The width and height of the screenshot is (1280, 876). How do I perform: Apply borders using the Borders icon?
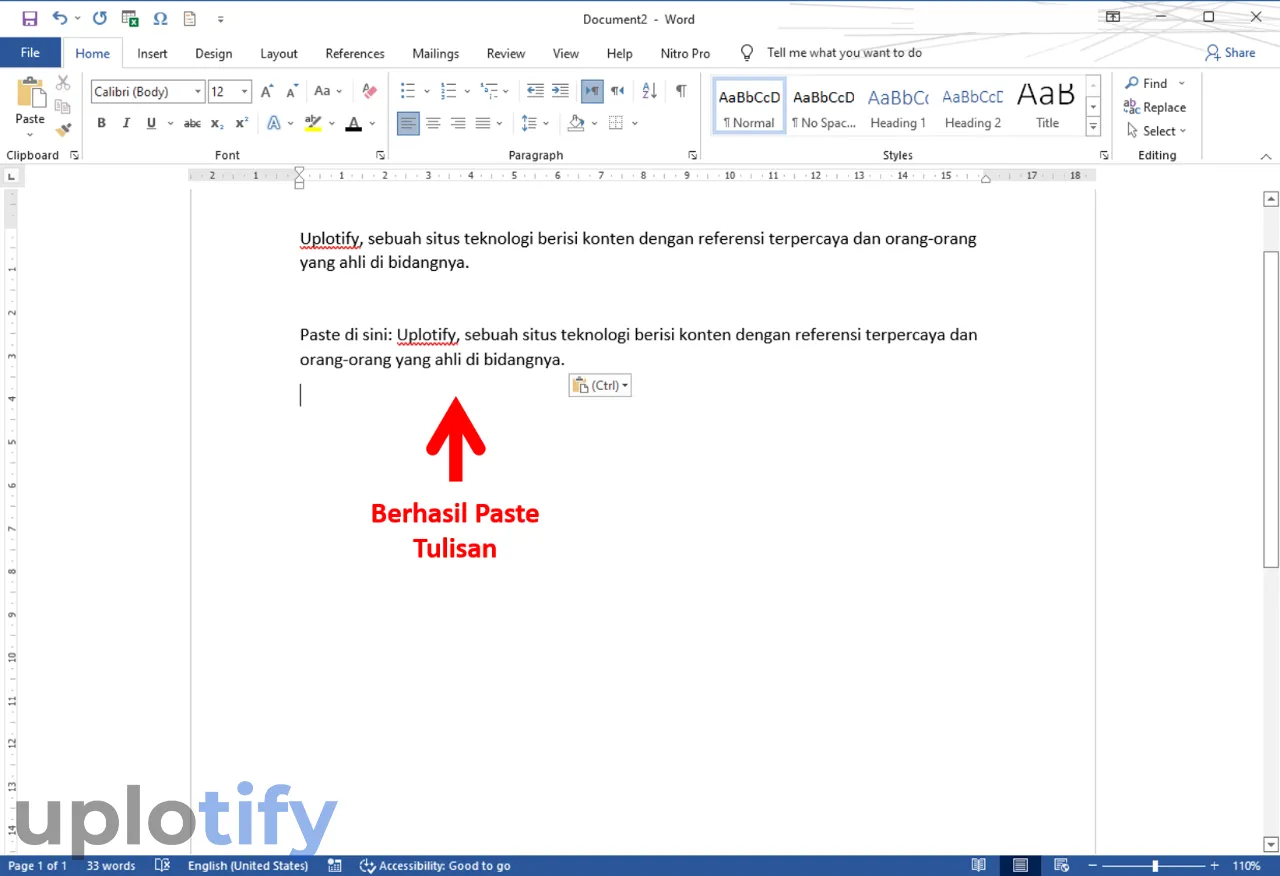click(x=616, y=123)
